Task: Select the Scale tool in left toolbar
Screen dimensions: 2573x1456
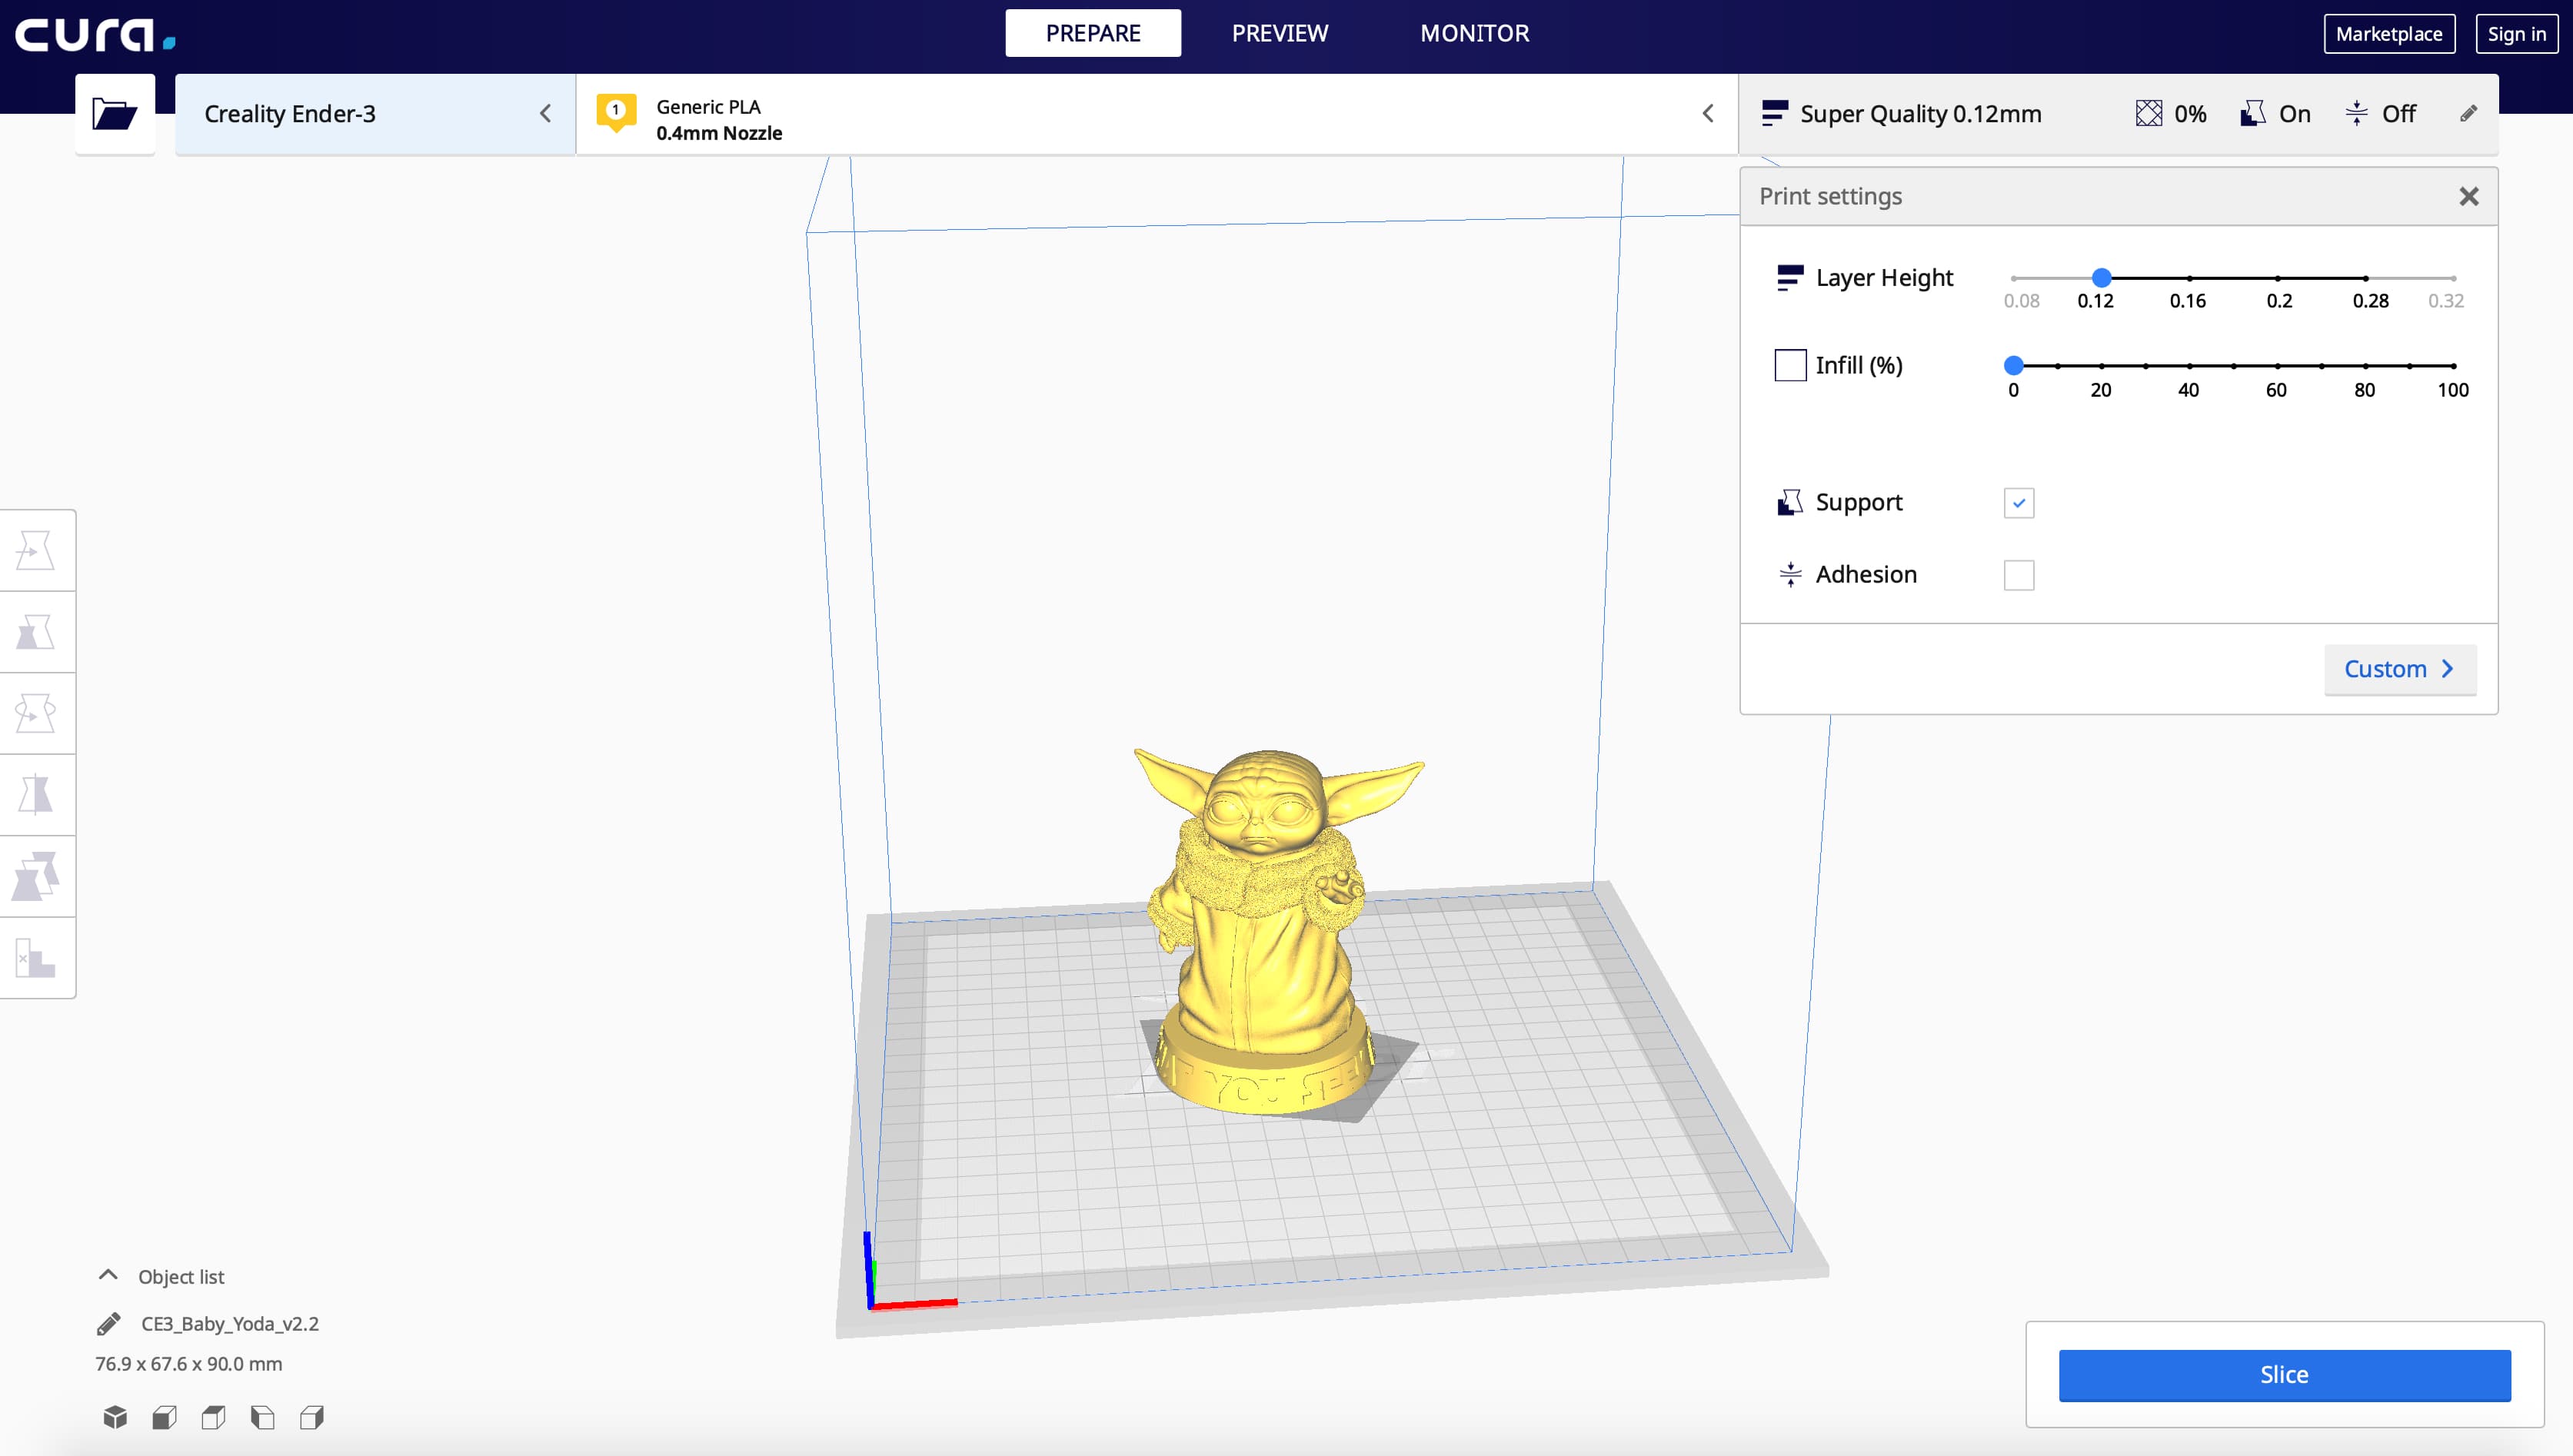Action: tap(36, 632)
